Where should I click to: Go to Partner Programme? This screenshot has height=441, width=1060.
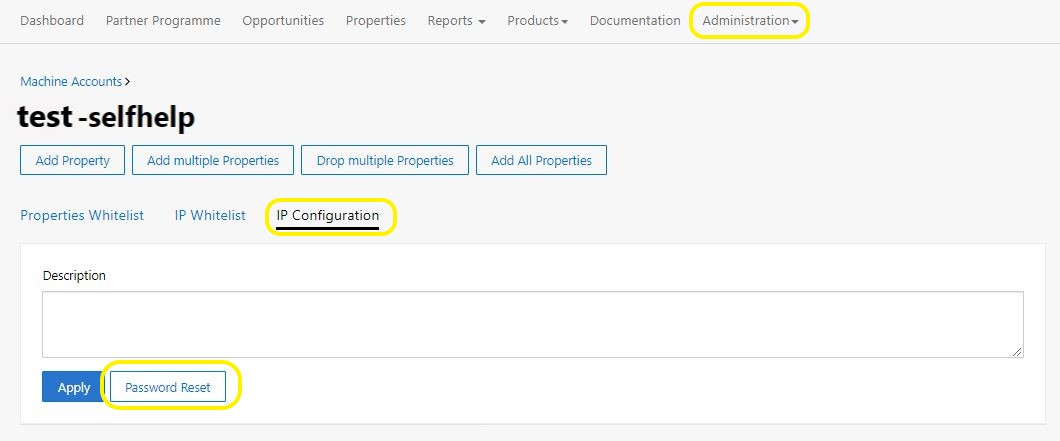tap(163, 20)
